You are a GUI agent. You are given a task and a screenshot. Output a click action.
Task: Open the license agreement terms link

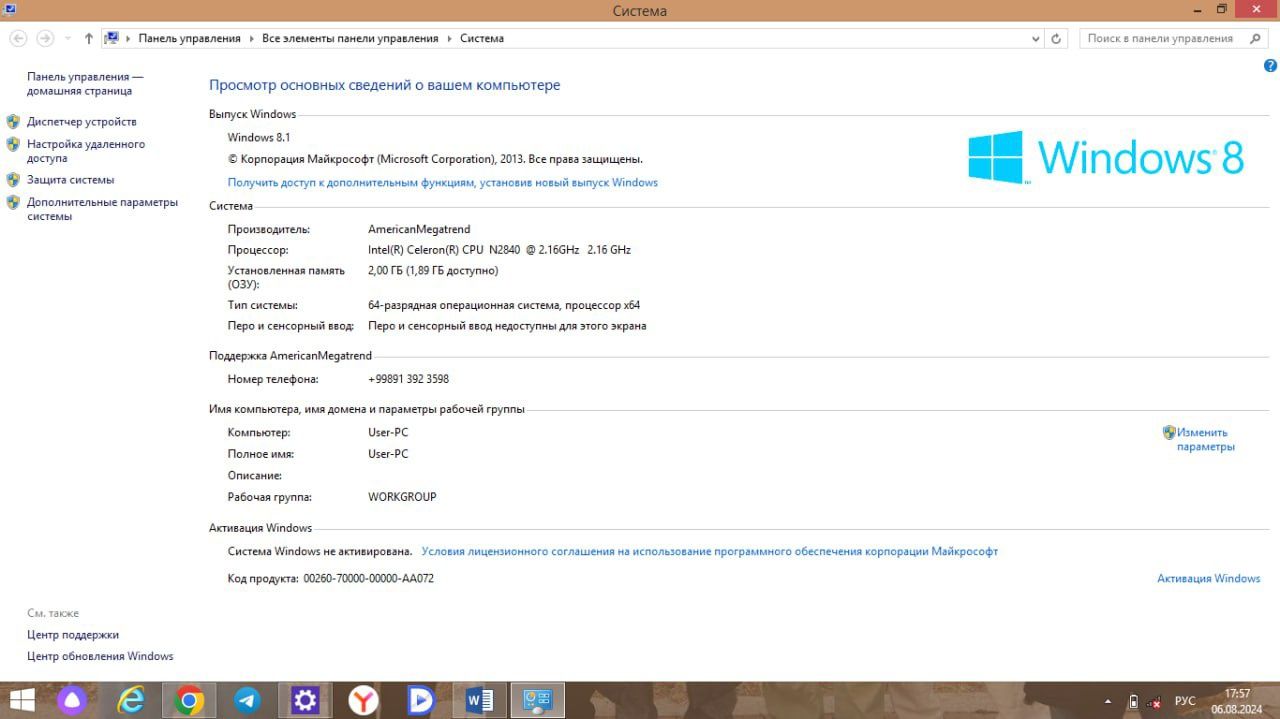click(x=710, y=552)
